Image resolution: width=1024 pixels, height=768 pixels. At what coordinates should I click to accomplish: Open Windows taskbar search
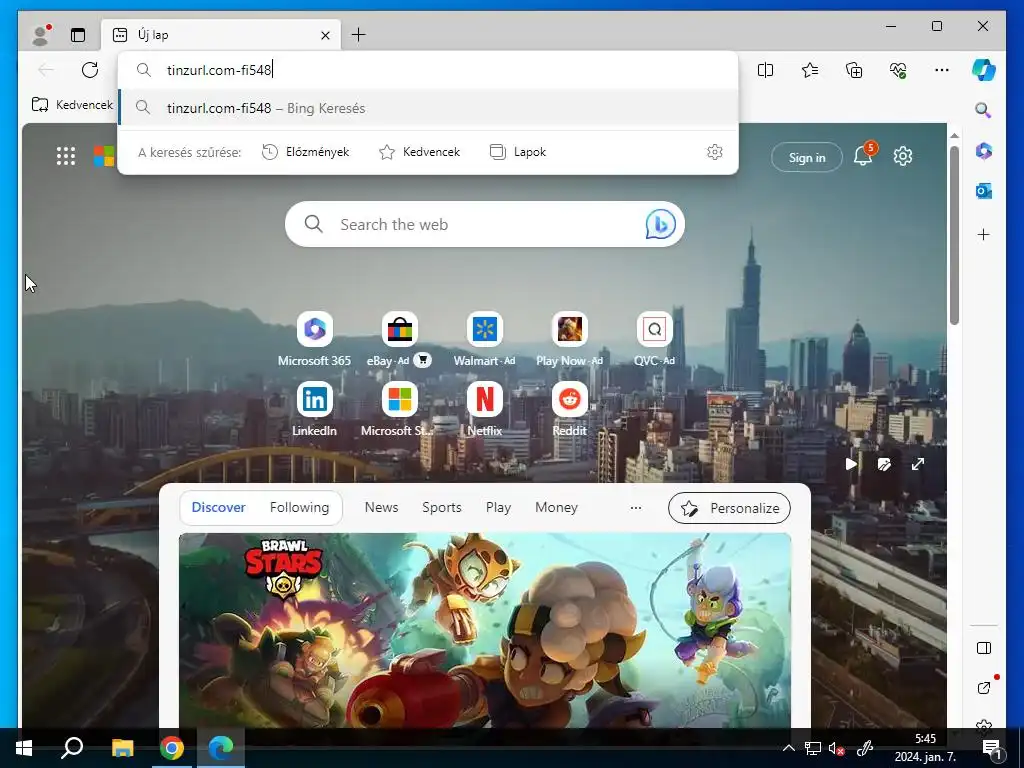(72, 748)
